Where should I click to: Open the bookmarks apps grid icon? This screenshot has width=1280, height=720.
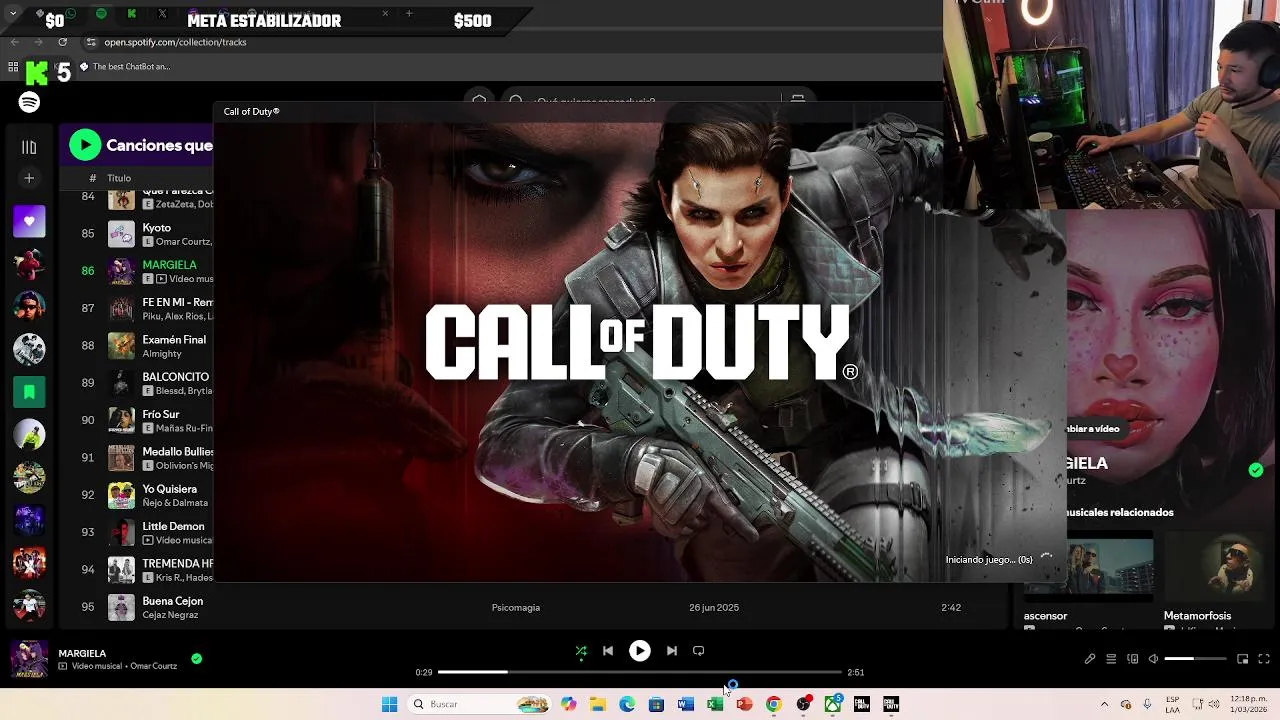click(x=13, y=67)
